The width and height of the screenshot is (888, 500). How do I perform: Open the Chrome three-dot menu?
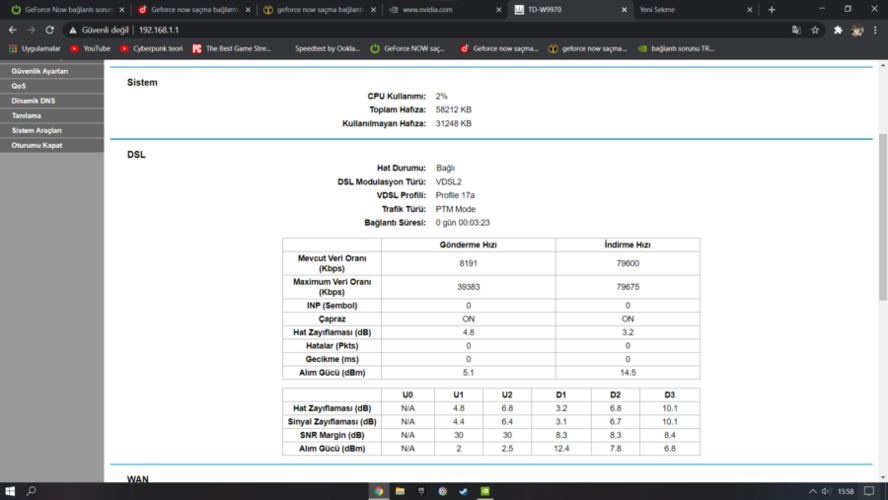click(876, 30)
